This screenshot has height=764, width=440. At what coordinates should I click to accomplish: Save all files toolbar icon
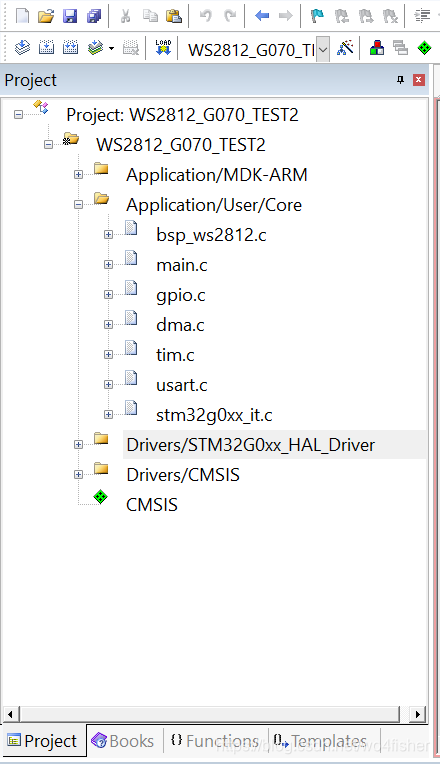click(94, 16)
